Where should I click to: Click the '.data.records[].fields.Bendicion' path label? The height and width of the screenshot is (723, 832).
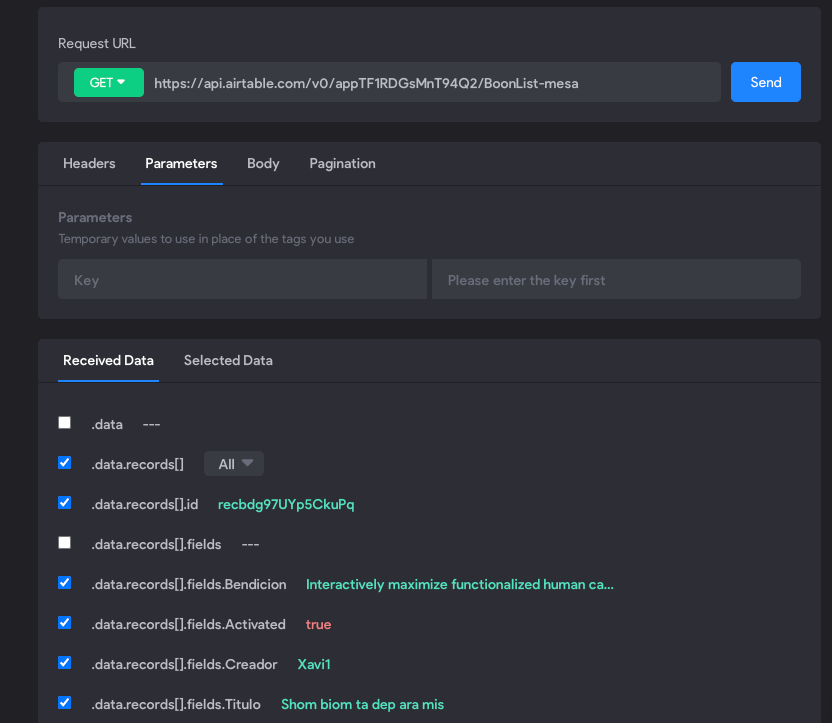(x=189, y=585)
